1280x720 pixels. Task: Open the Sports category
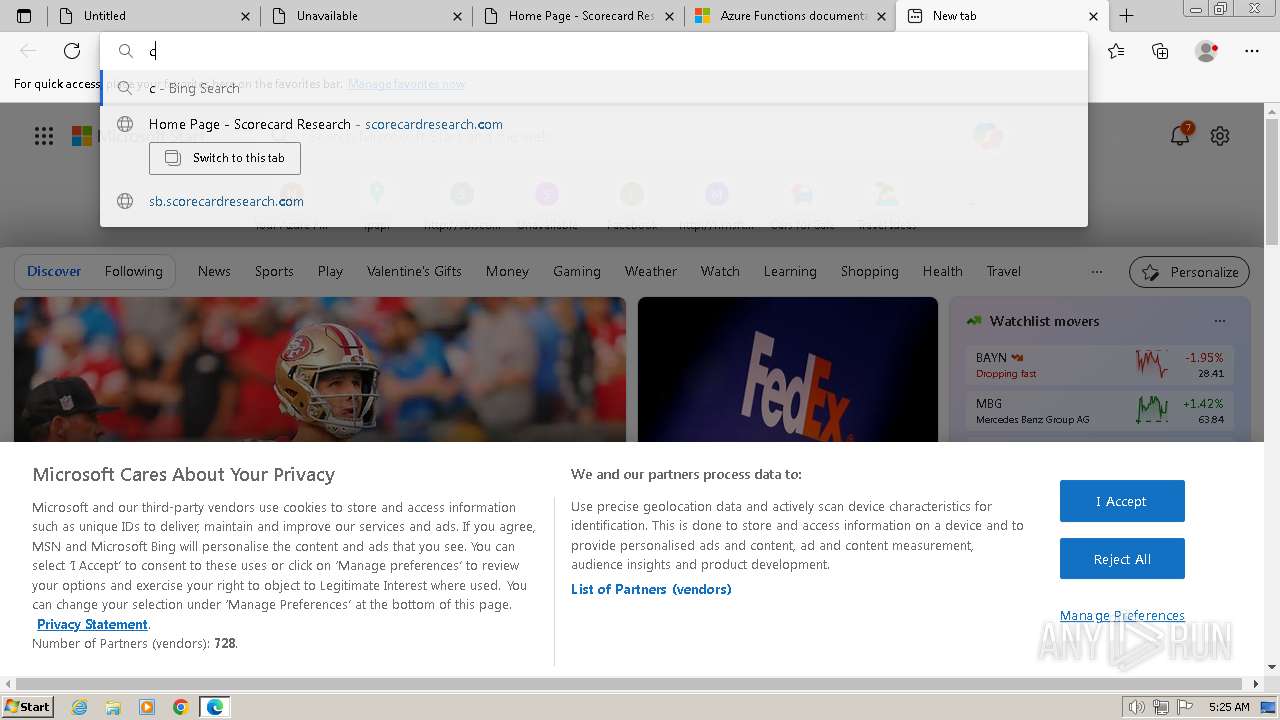point(274,271)
